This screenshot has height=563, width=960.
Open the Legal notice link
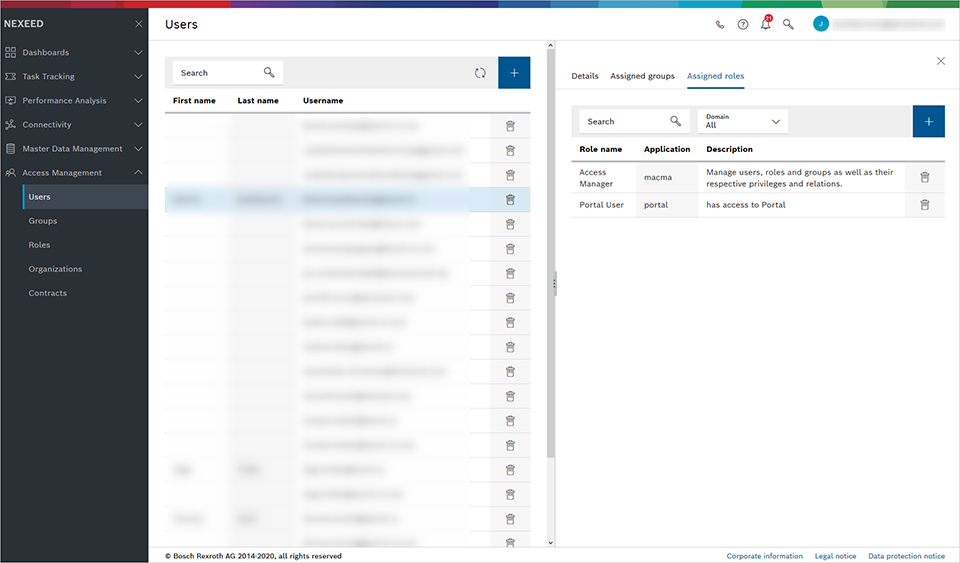click(x=835, y=556)
